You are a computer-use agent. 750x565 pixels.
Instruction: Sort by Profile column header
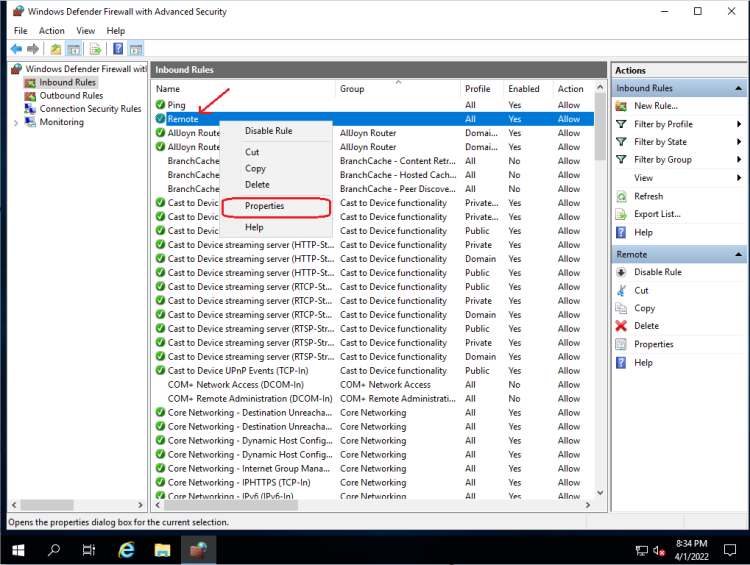482,89
